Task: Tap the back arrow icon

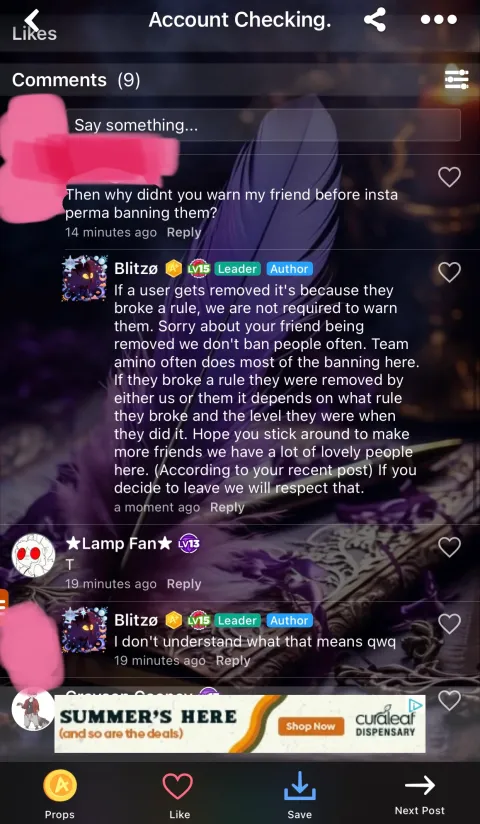Action: 33,20
